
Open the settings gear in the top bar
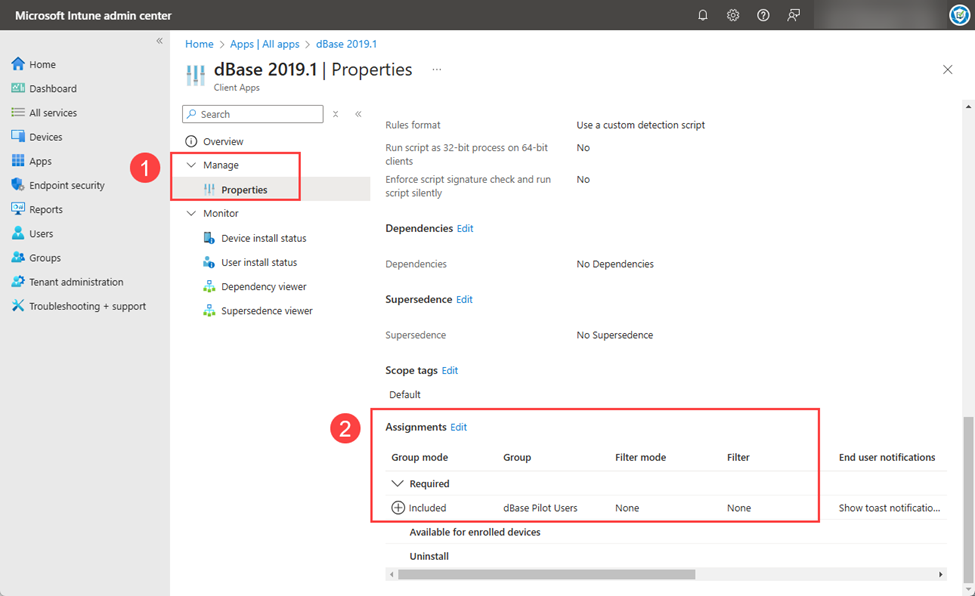(x=733, y=15)
